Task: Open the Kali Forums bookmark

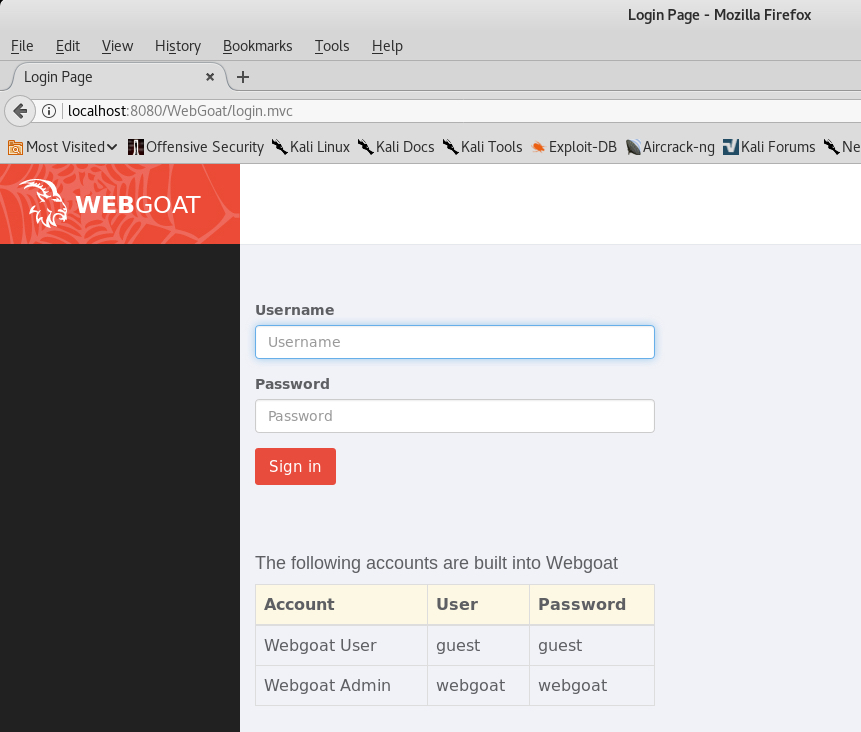Action: click(769, 147)
